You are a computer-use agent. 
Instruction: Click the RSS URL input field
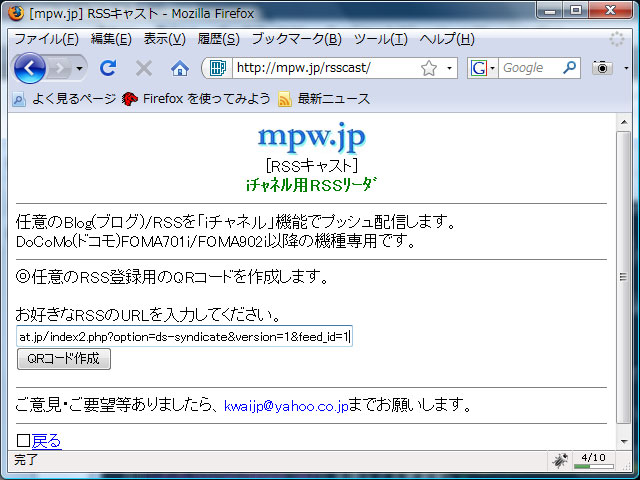[184, 336]
